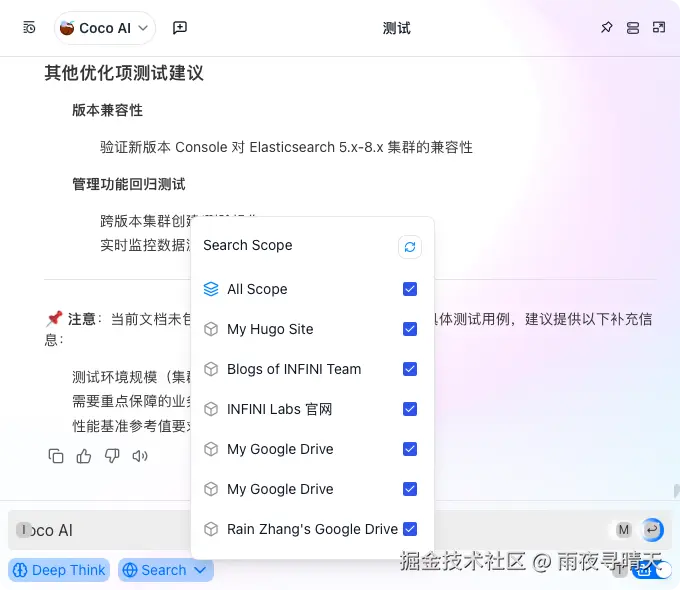Click the coconut logo in the assistant selector
Viewport: 680px width, 590px height.
click(x=67, y=28)
